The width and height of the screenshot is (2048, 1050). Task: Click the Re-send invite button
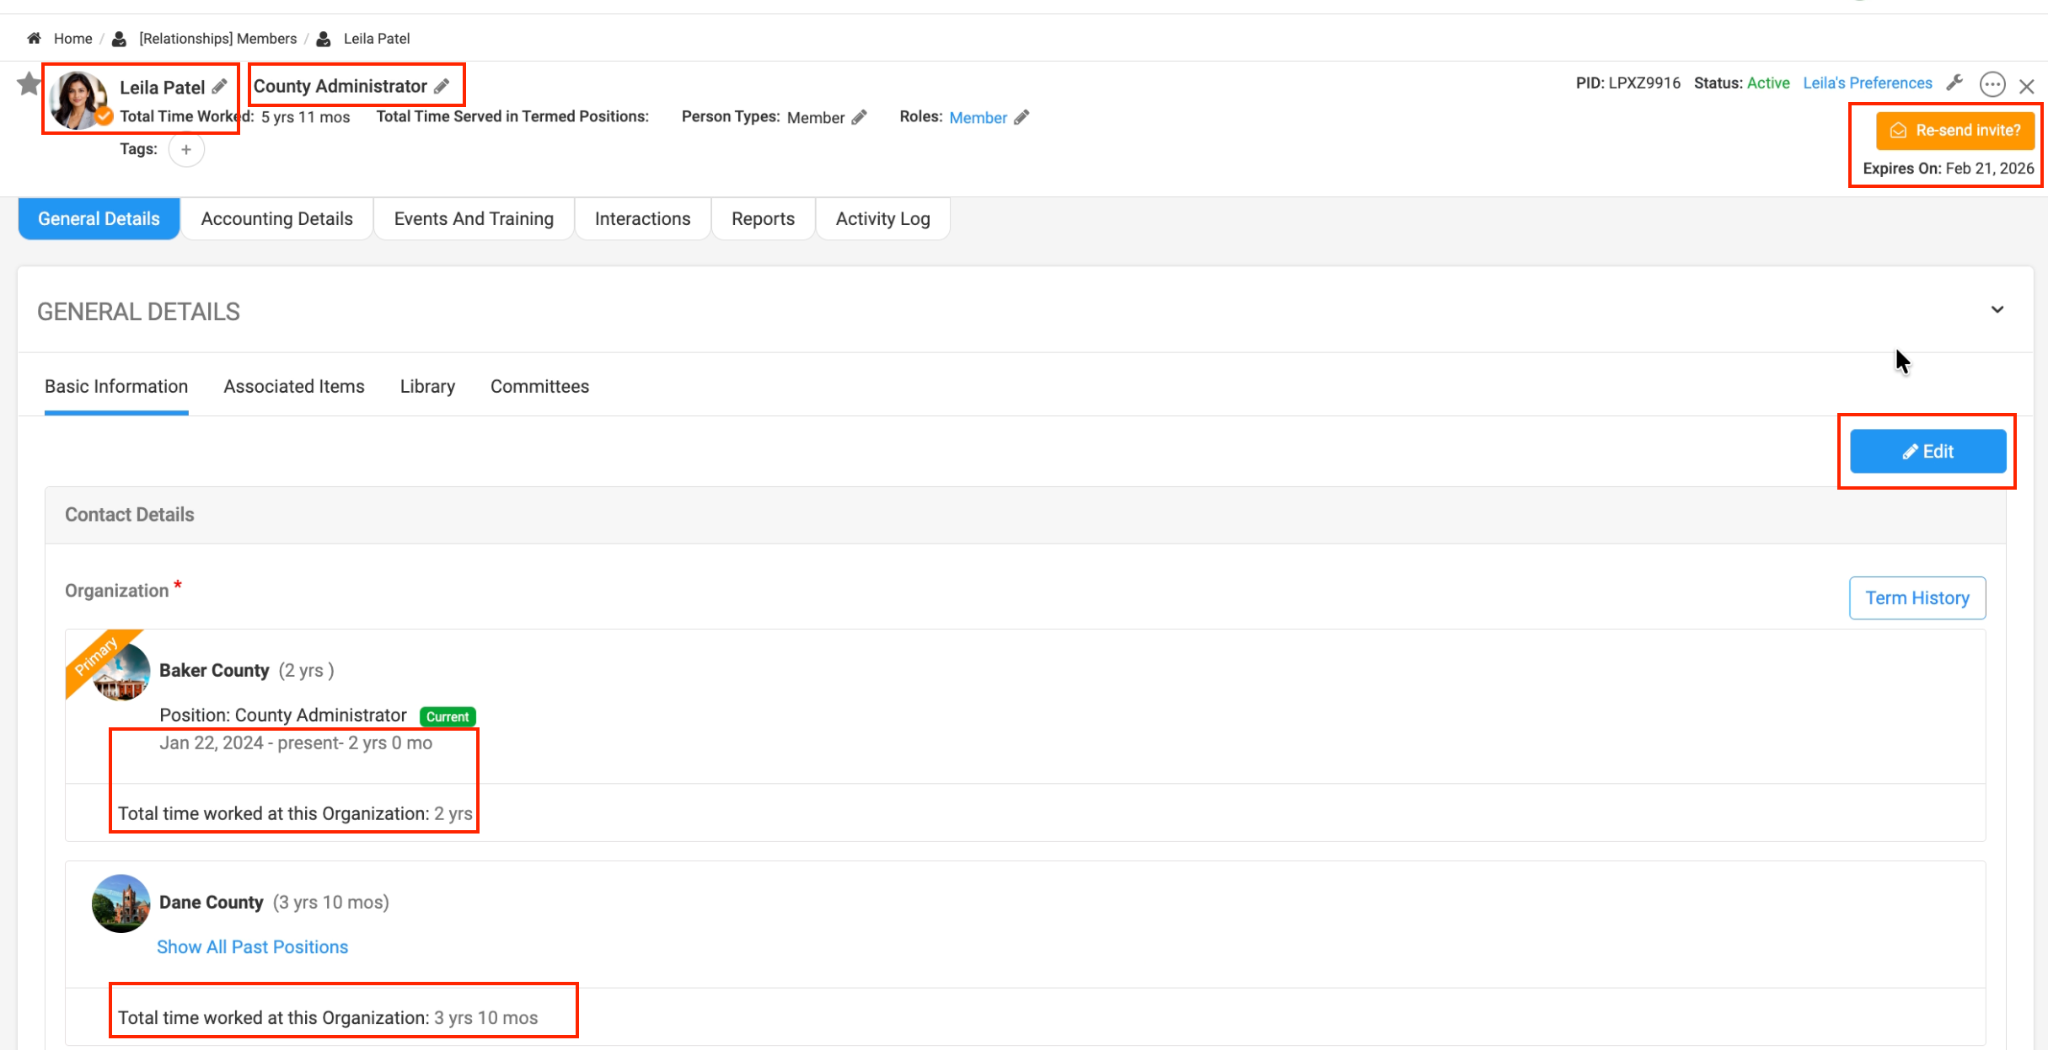(x=1955, y=131)
